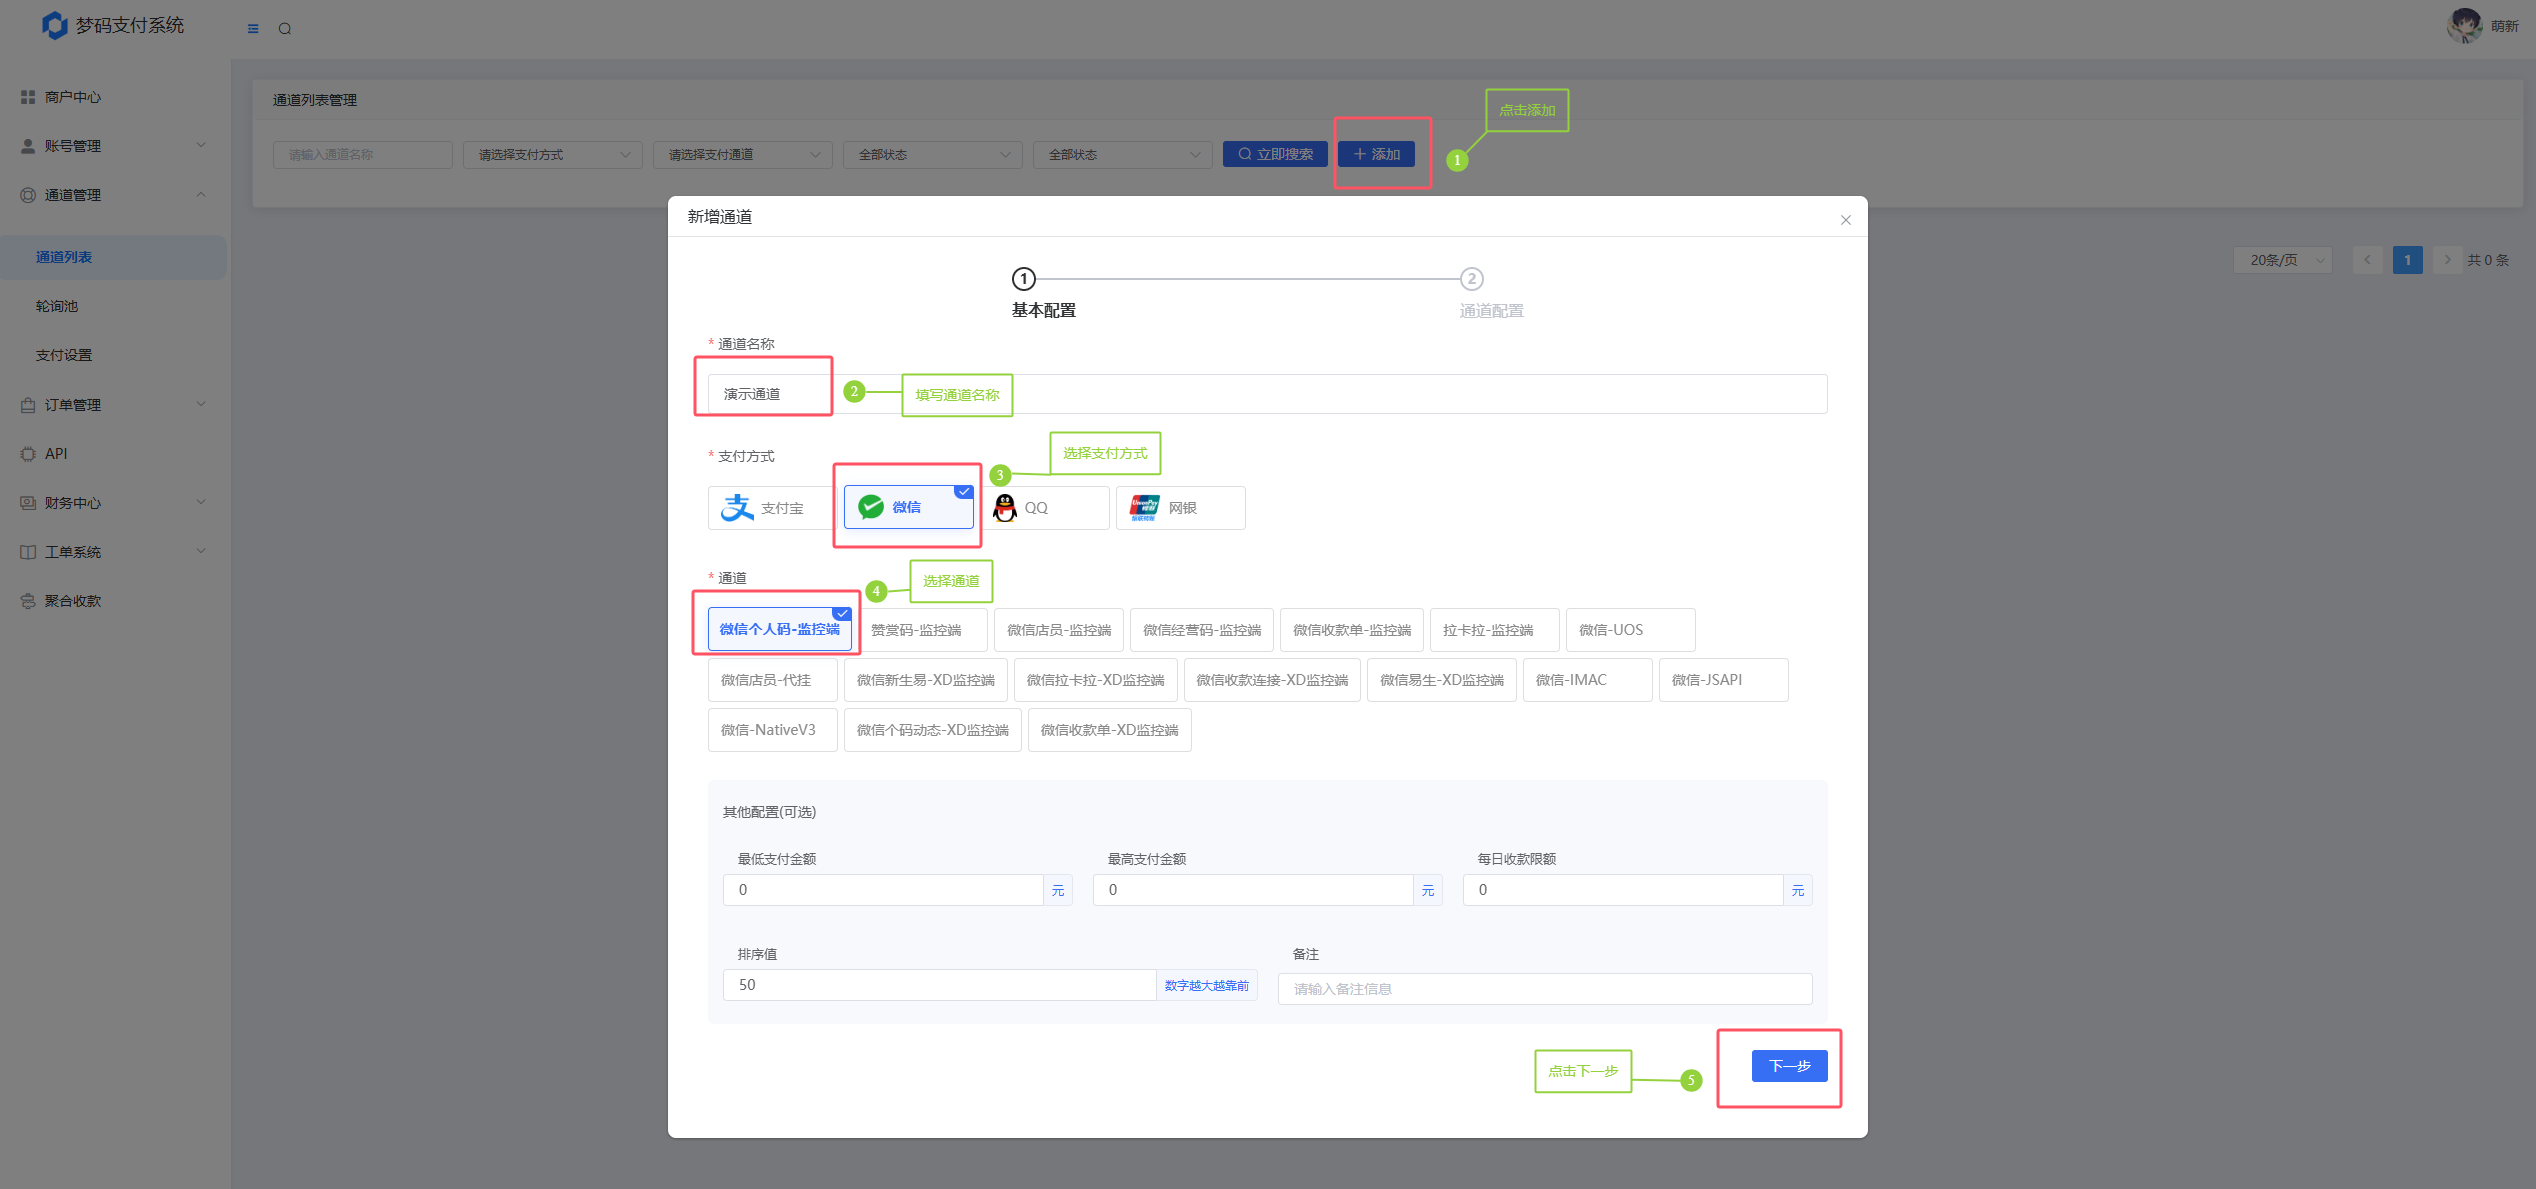Click the Alipay logo payment option
This screenshot has width=2536, height=1189.
tap(737, 508)
